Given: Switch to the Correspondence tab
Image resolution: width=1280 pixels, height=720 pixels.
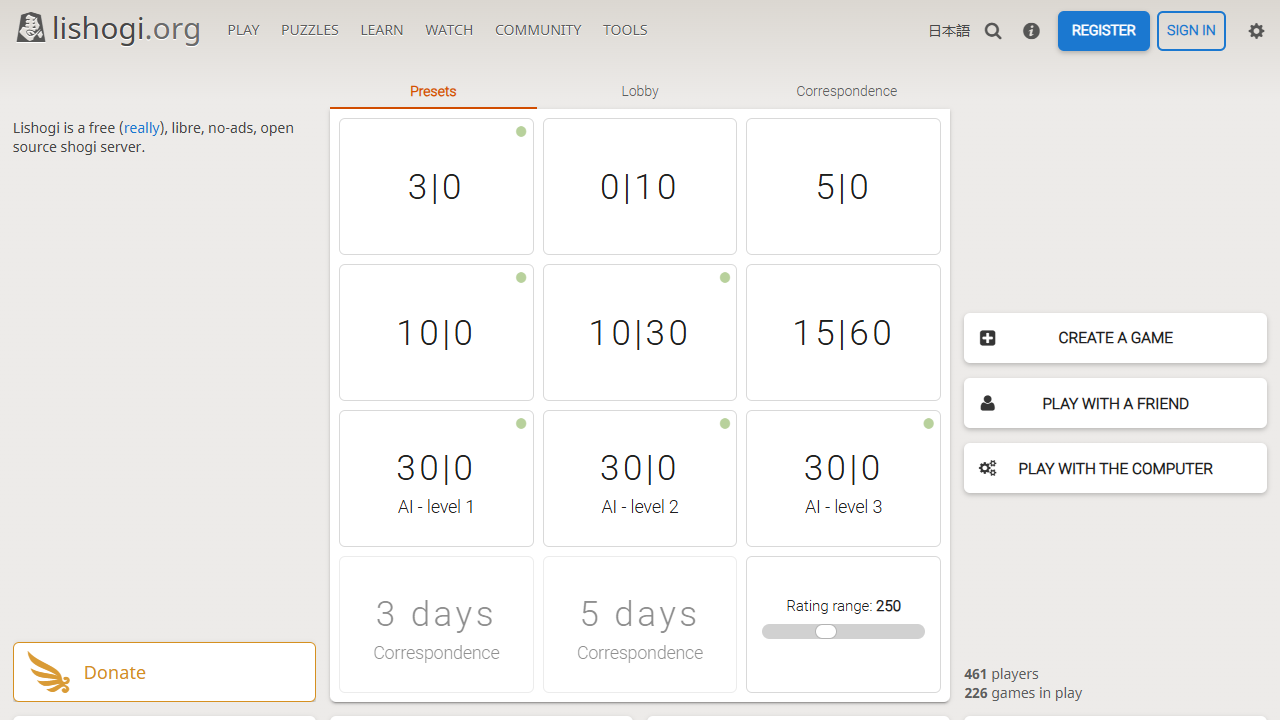Looking at the screenshot, I should [x=846, y=91].
